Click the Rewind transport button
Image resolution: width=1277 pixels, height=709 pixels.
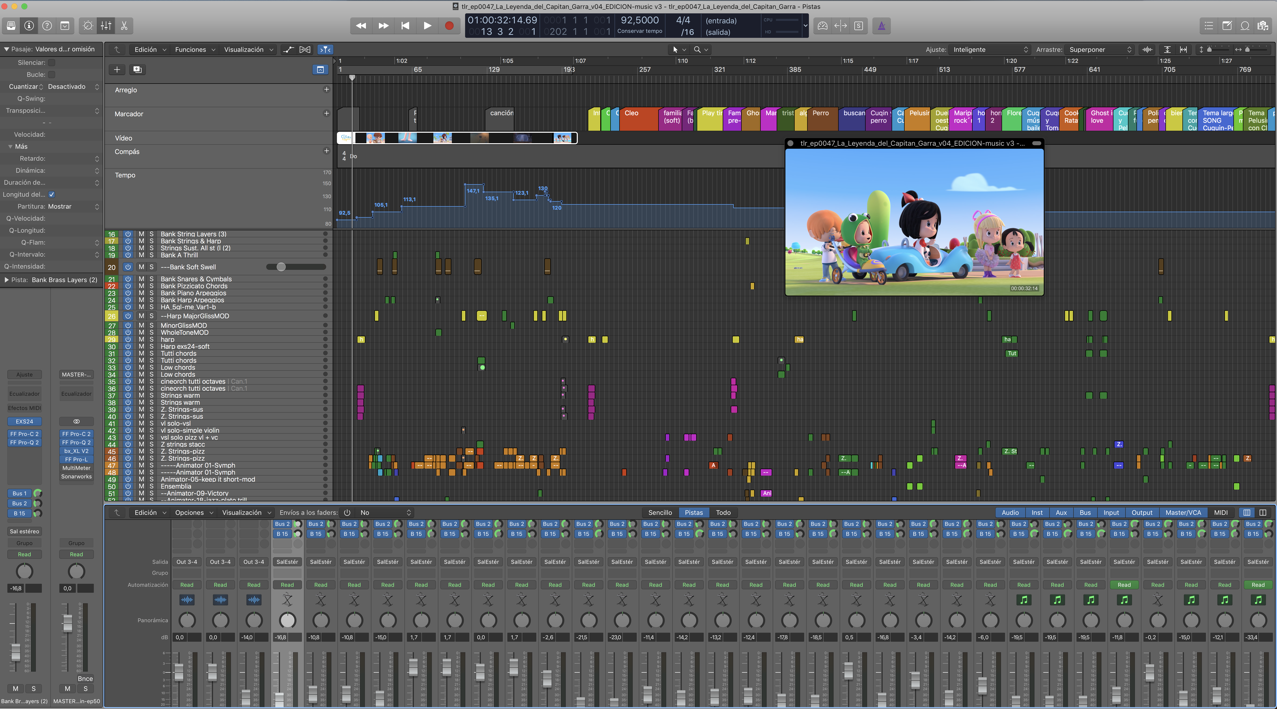pyautogui.click(x=361, y=26)
